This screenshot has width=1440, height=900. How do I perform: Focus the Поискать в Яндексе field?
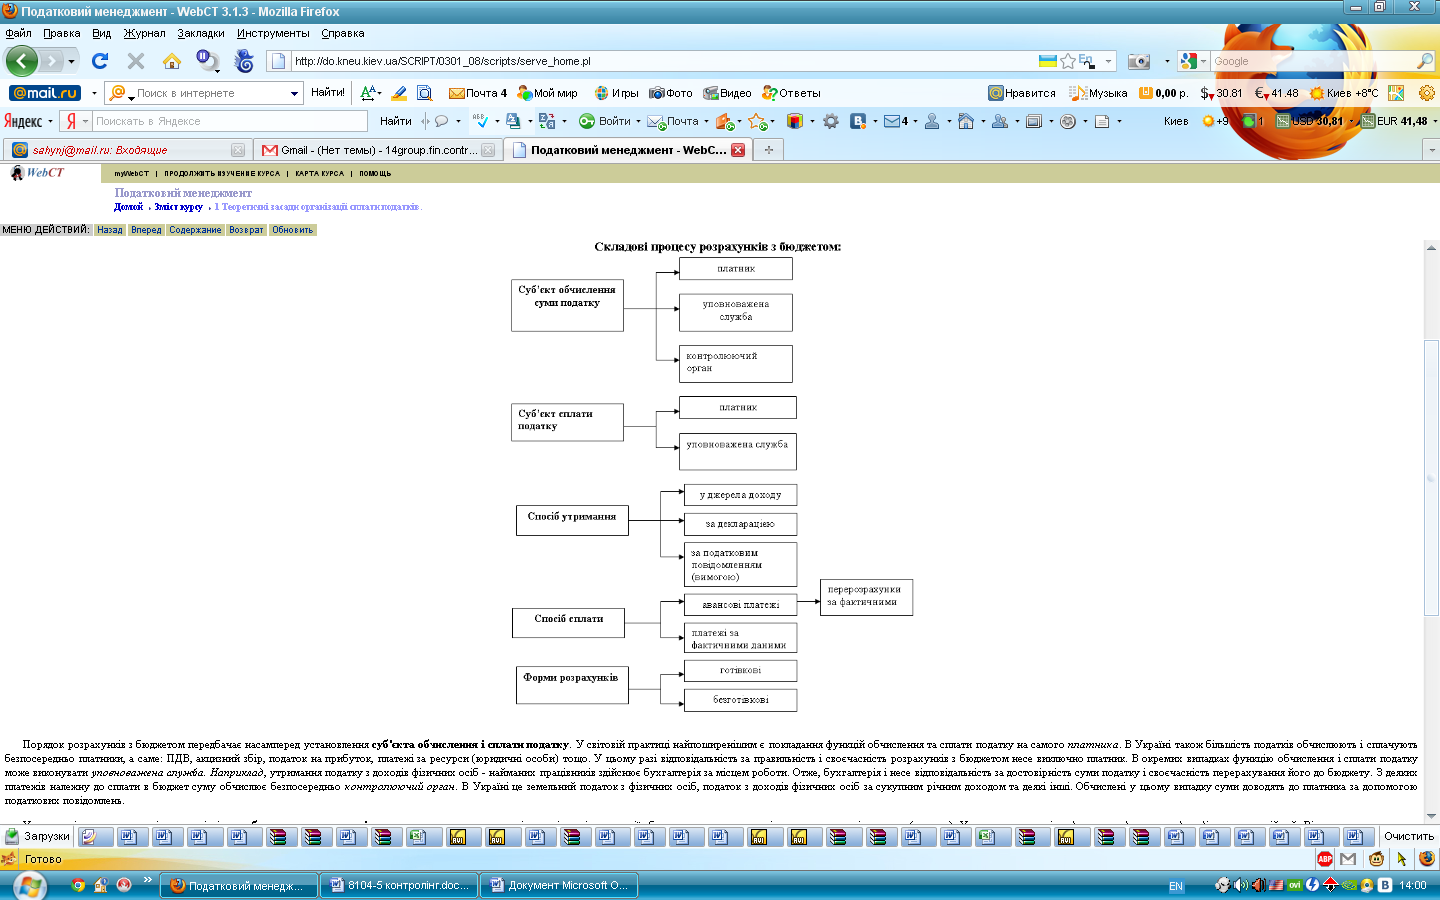pos(230,121)
